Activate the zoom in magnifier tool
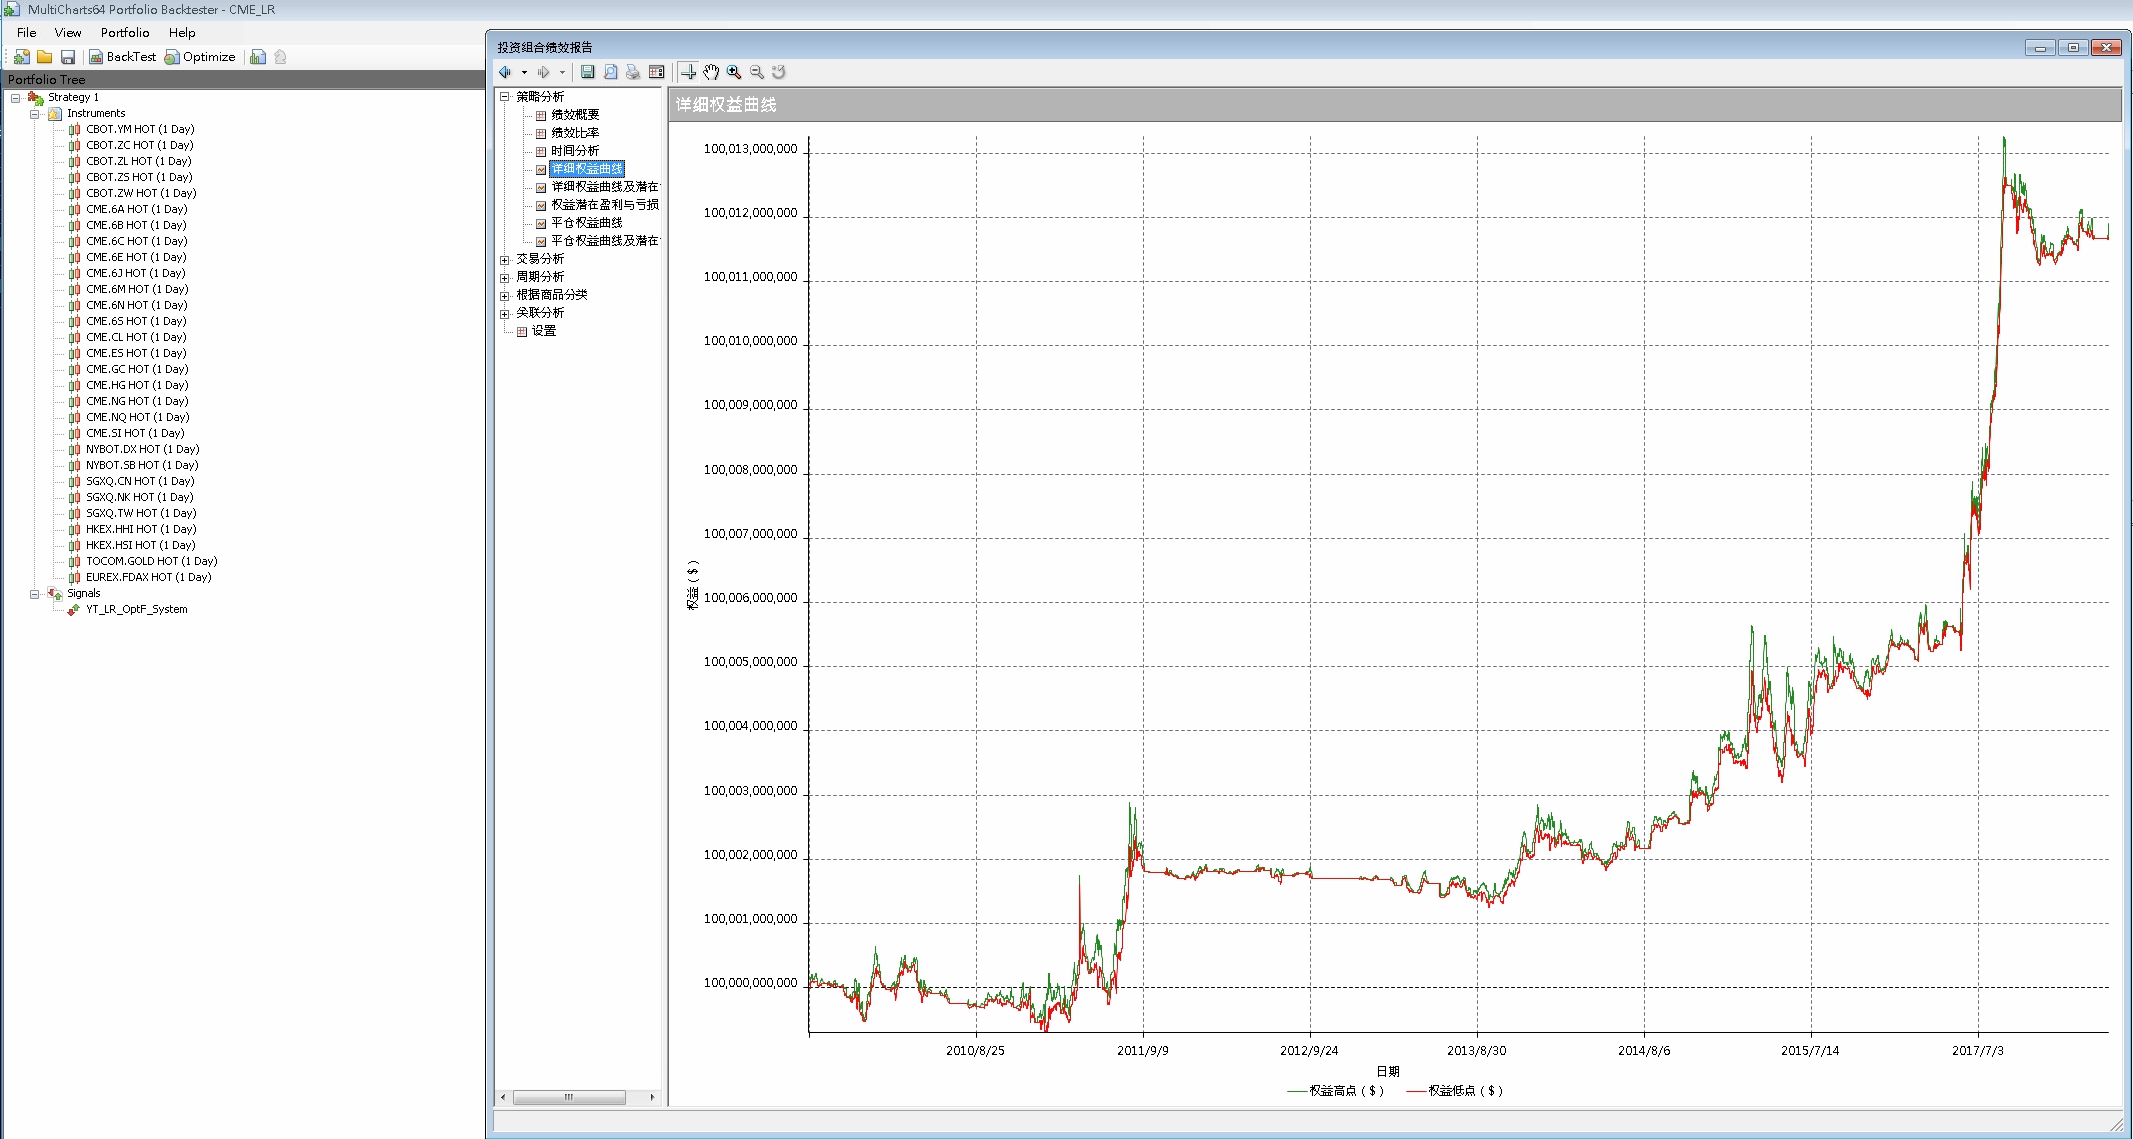The height and width of the screenshot is (1139, 2133). tap(734, 72)
